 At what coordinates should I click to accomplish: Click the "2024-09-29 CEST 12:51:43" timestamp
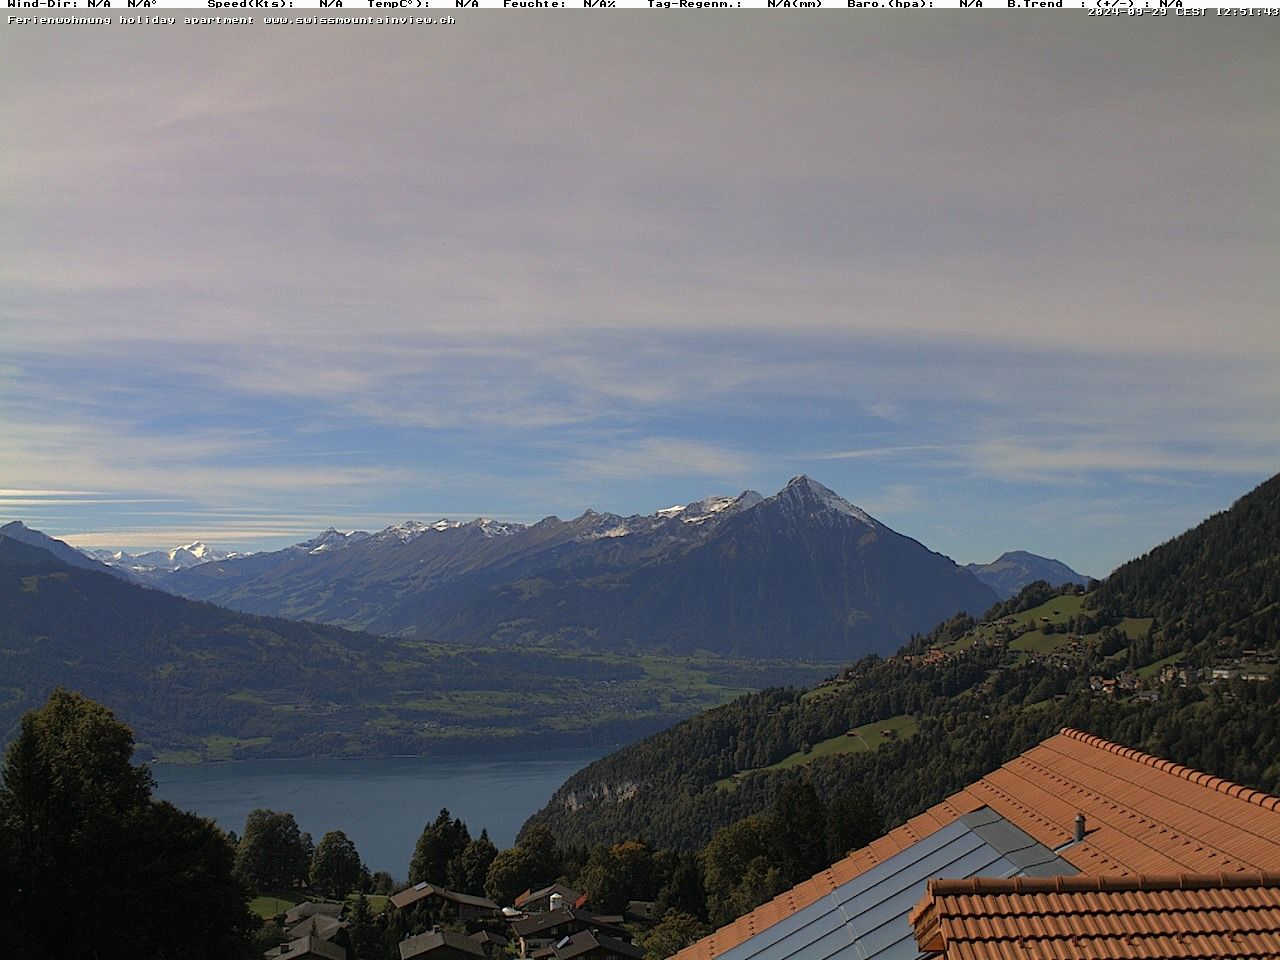(x=1183, y=12)
